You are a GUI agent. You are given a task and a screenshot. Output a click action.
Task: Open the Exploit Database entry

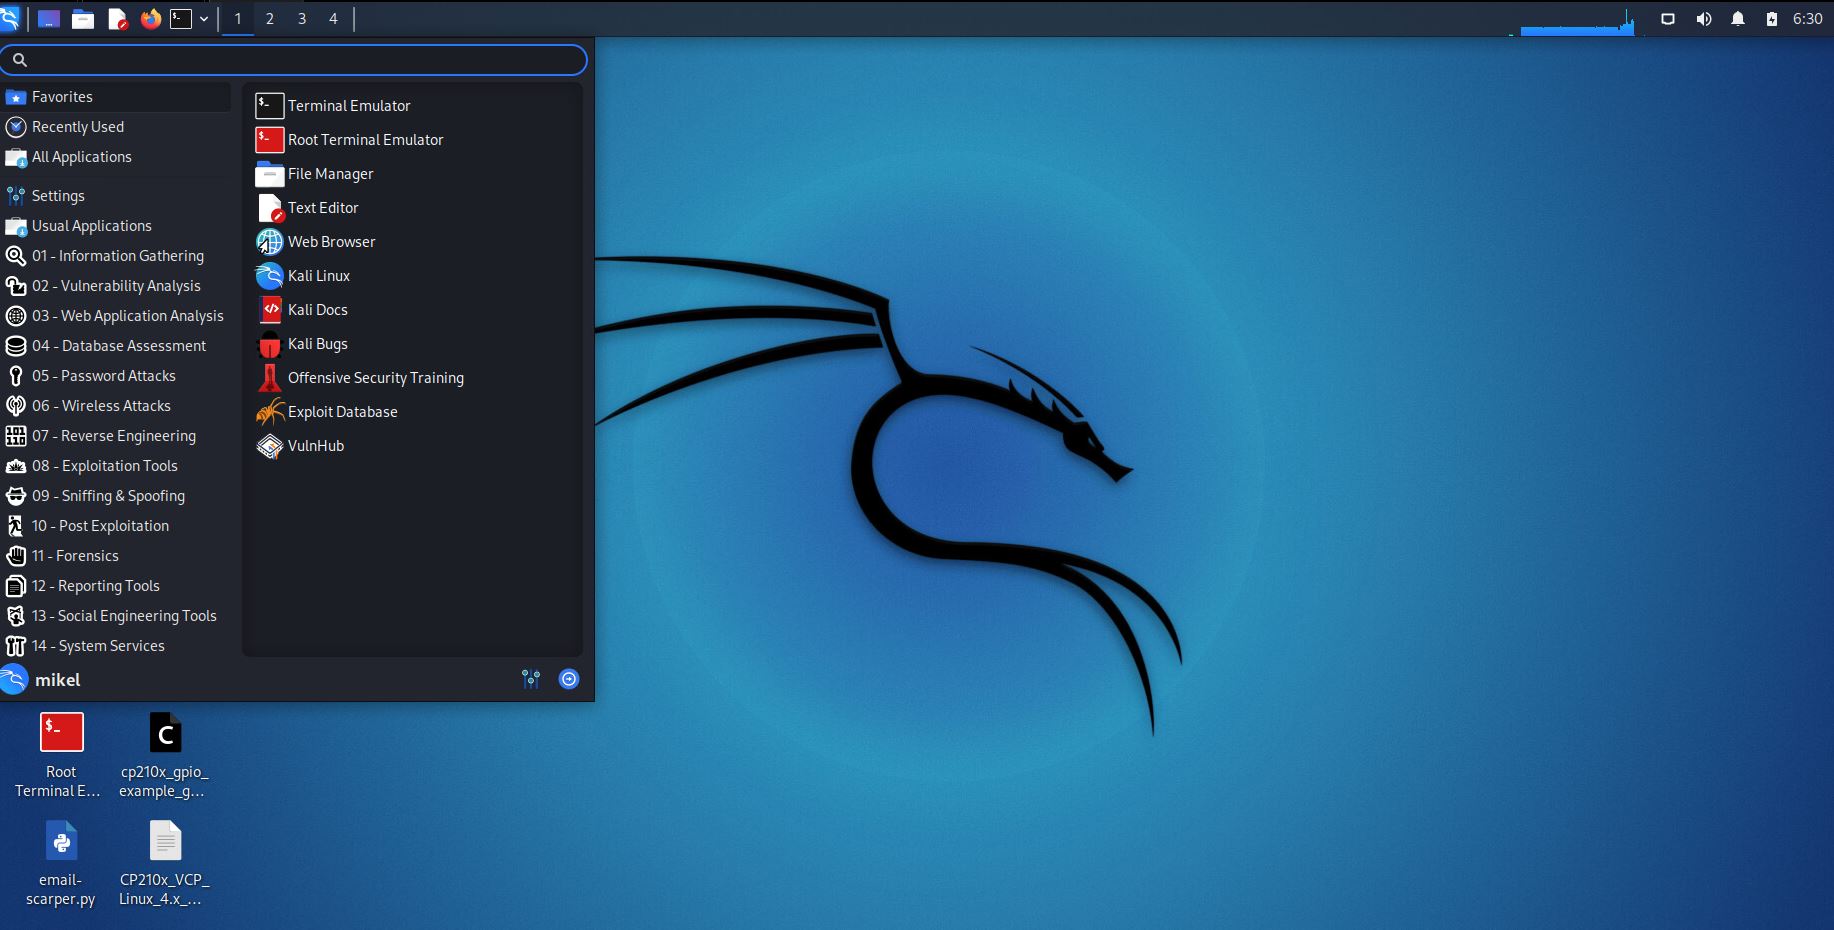coord(412,412)
